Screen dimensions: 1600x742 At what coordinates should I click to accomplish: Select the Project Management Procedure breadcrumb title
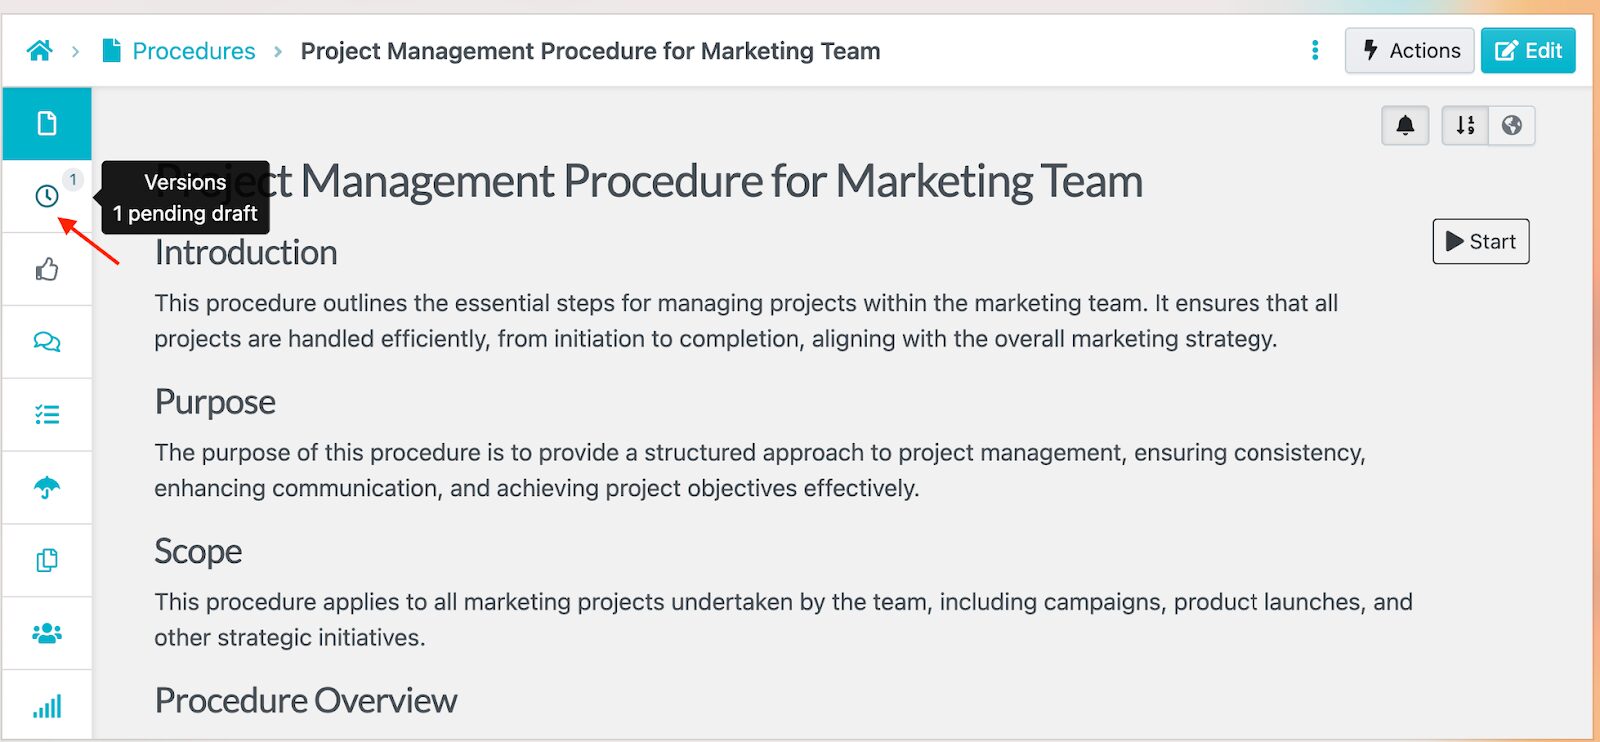591,51
